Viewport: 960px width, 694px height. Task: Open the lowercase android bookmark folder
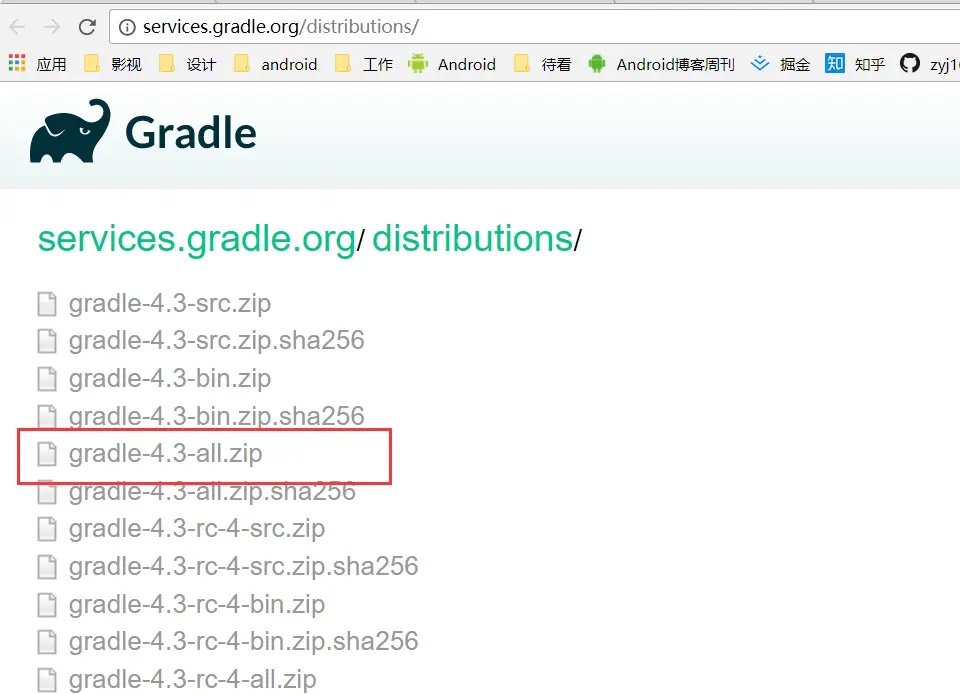(276, 64)
